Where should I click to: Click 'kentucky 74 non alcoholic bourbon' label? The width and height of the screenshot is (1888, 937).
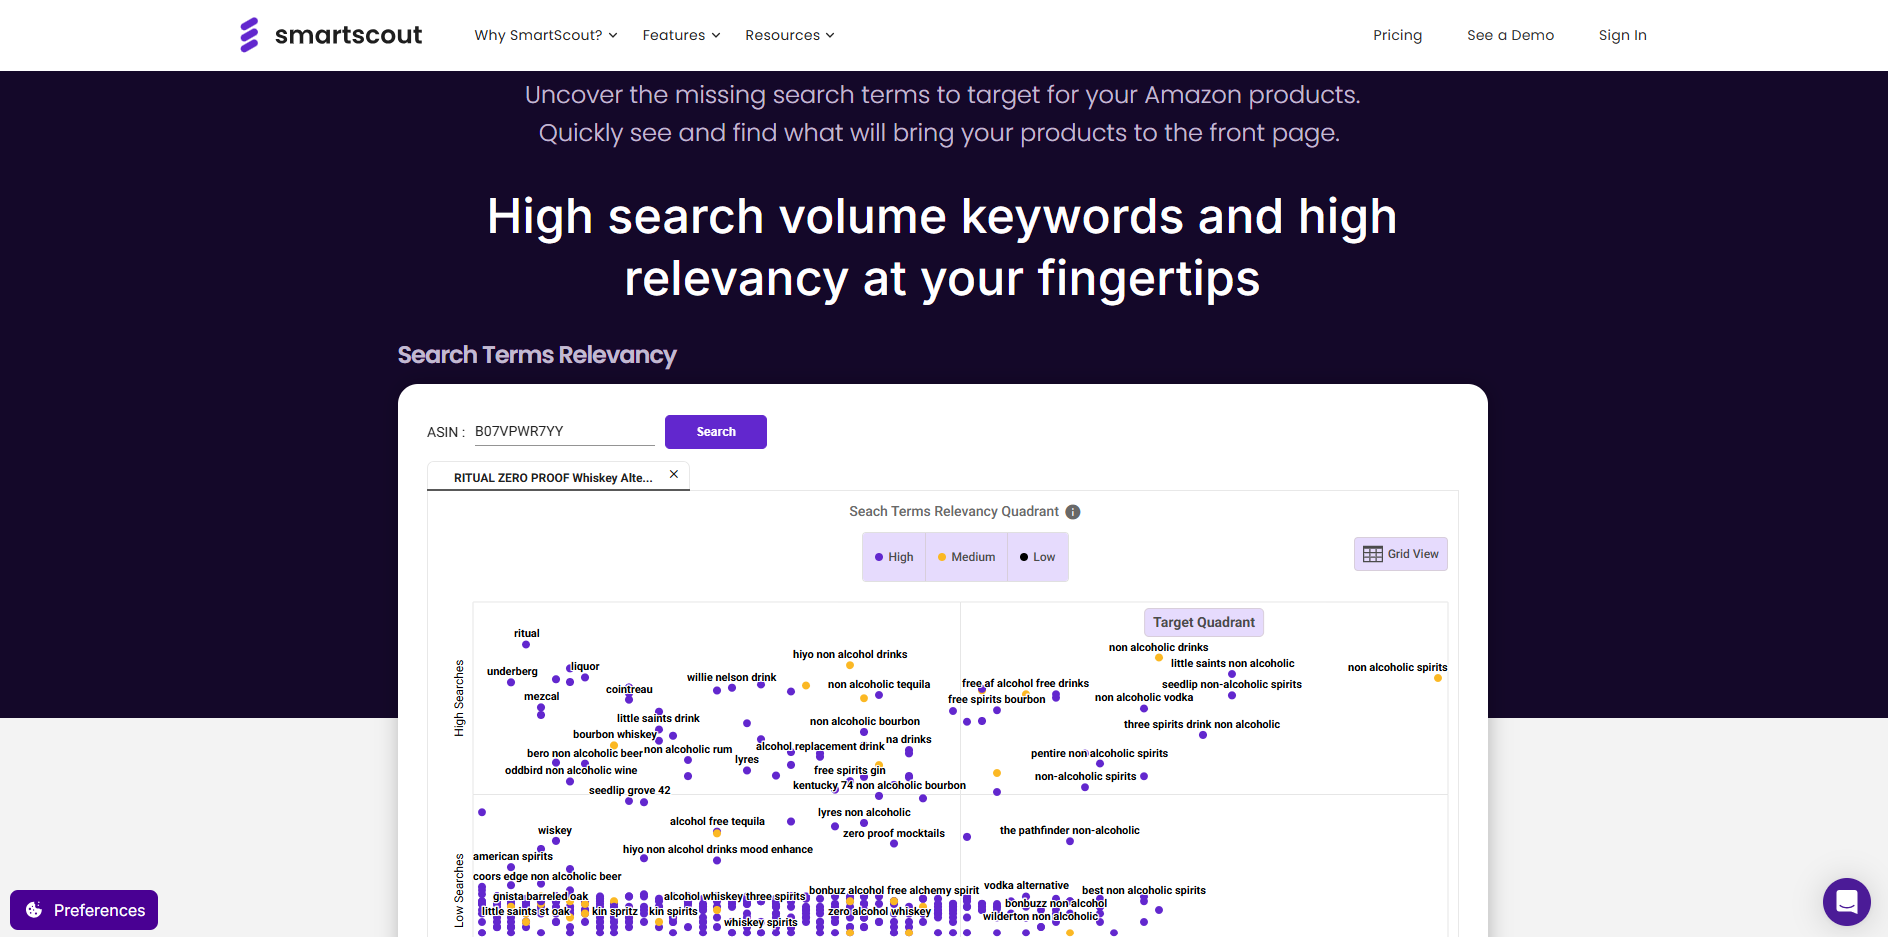[879, 785]
